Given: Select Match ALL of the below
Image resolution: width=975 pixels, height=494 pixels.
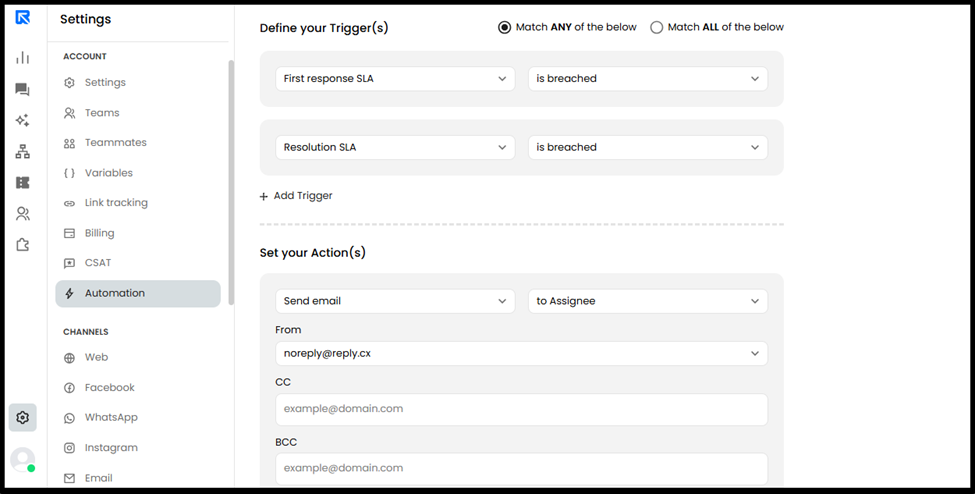Looking at the screenshot, I should pyautogui.click(x=717, y=27).
